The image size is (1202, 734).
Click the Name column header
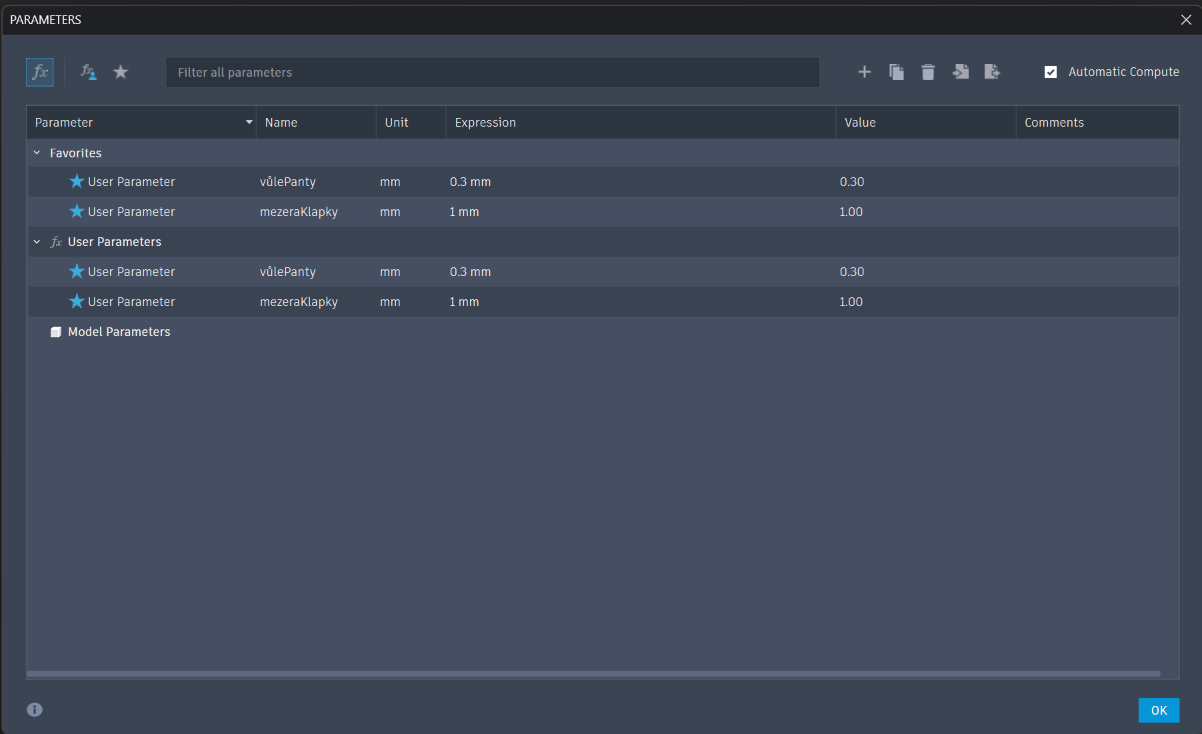(316, 123)
